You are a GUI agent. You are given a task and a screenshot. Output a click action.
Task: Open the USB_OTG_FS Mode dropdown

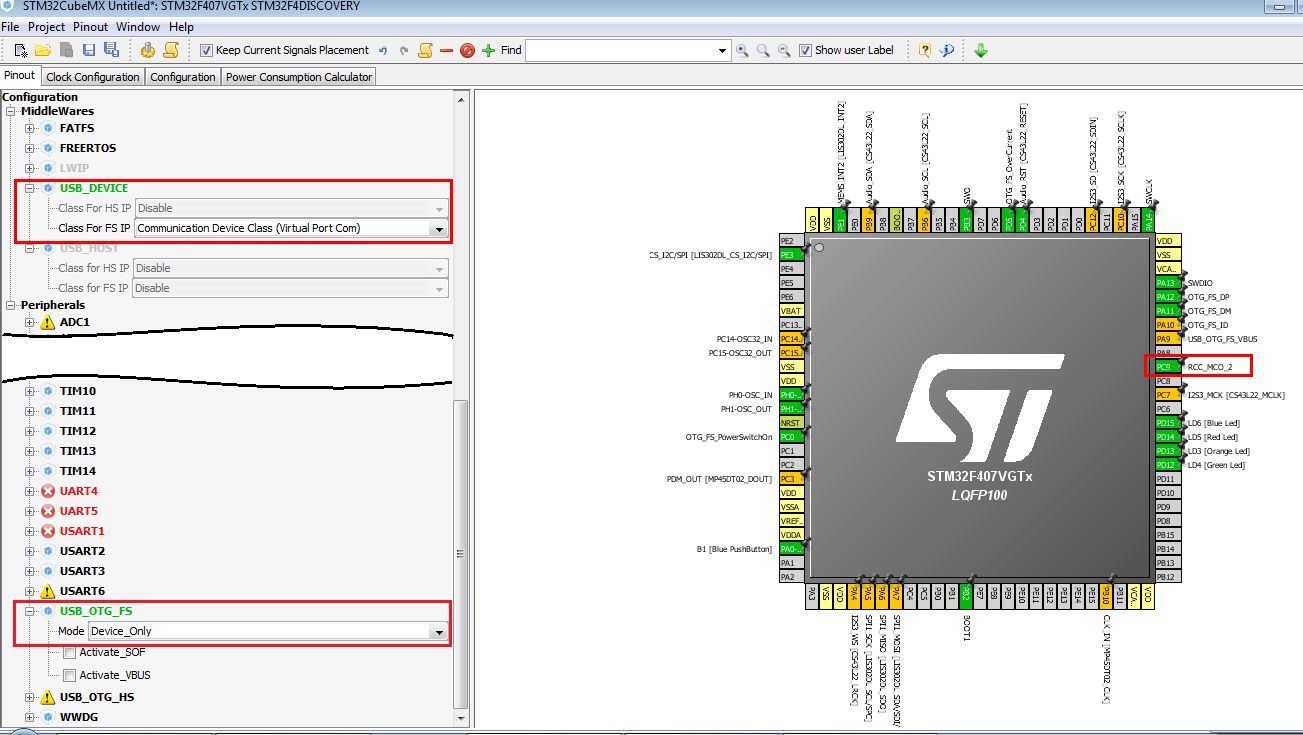437,631
